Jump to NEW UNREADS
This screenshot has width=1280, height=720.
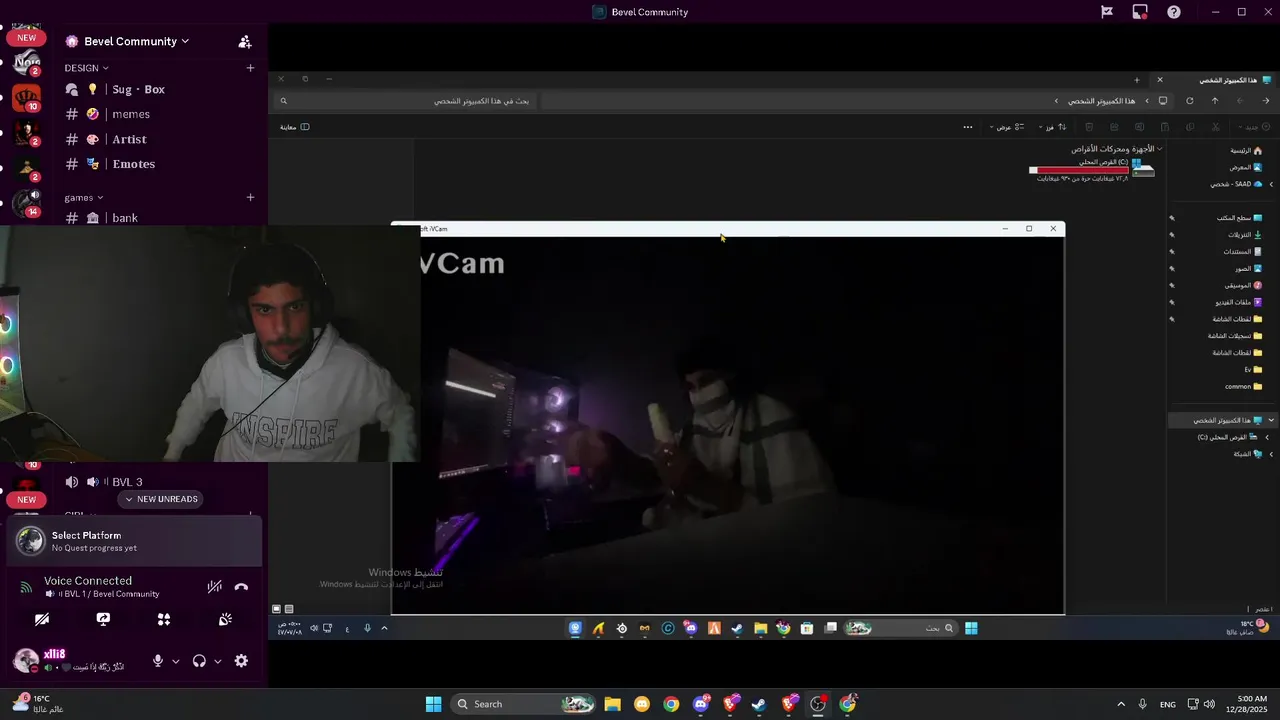(161, 499)
